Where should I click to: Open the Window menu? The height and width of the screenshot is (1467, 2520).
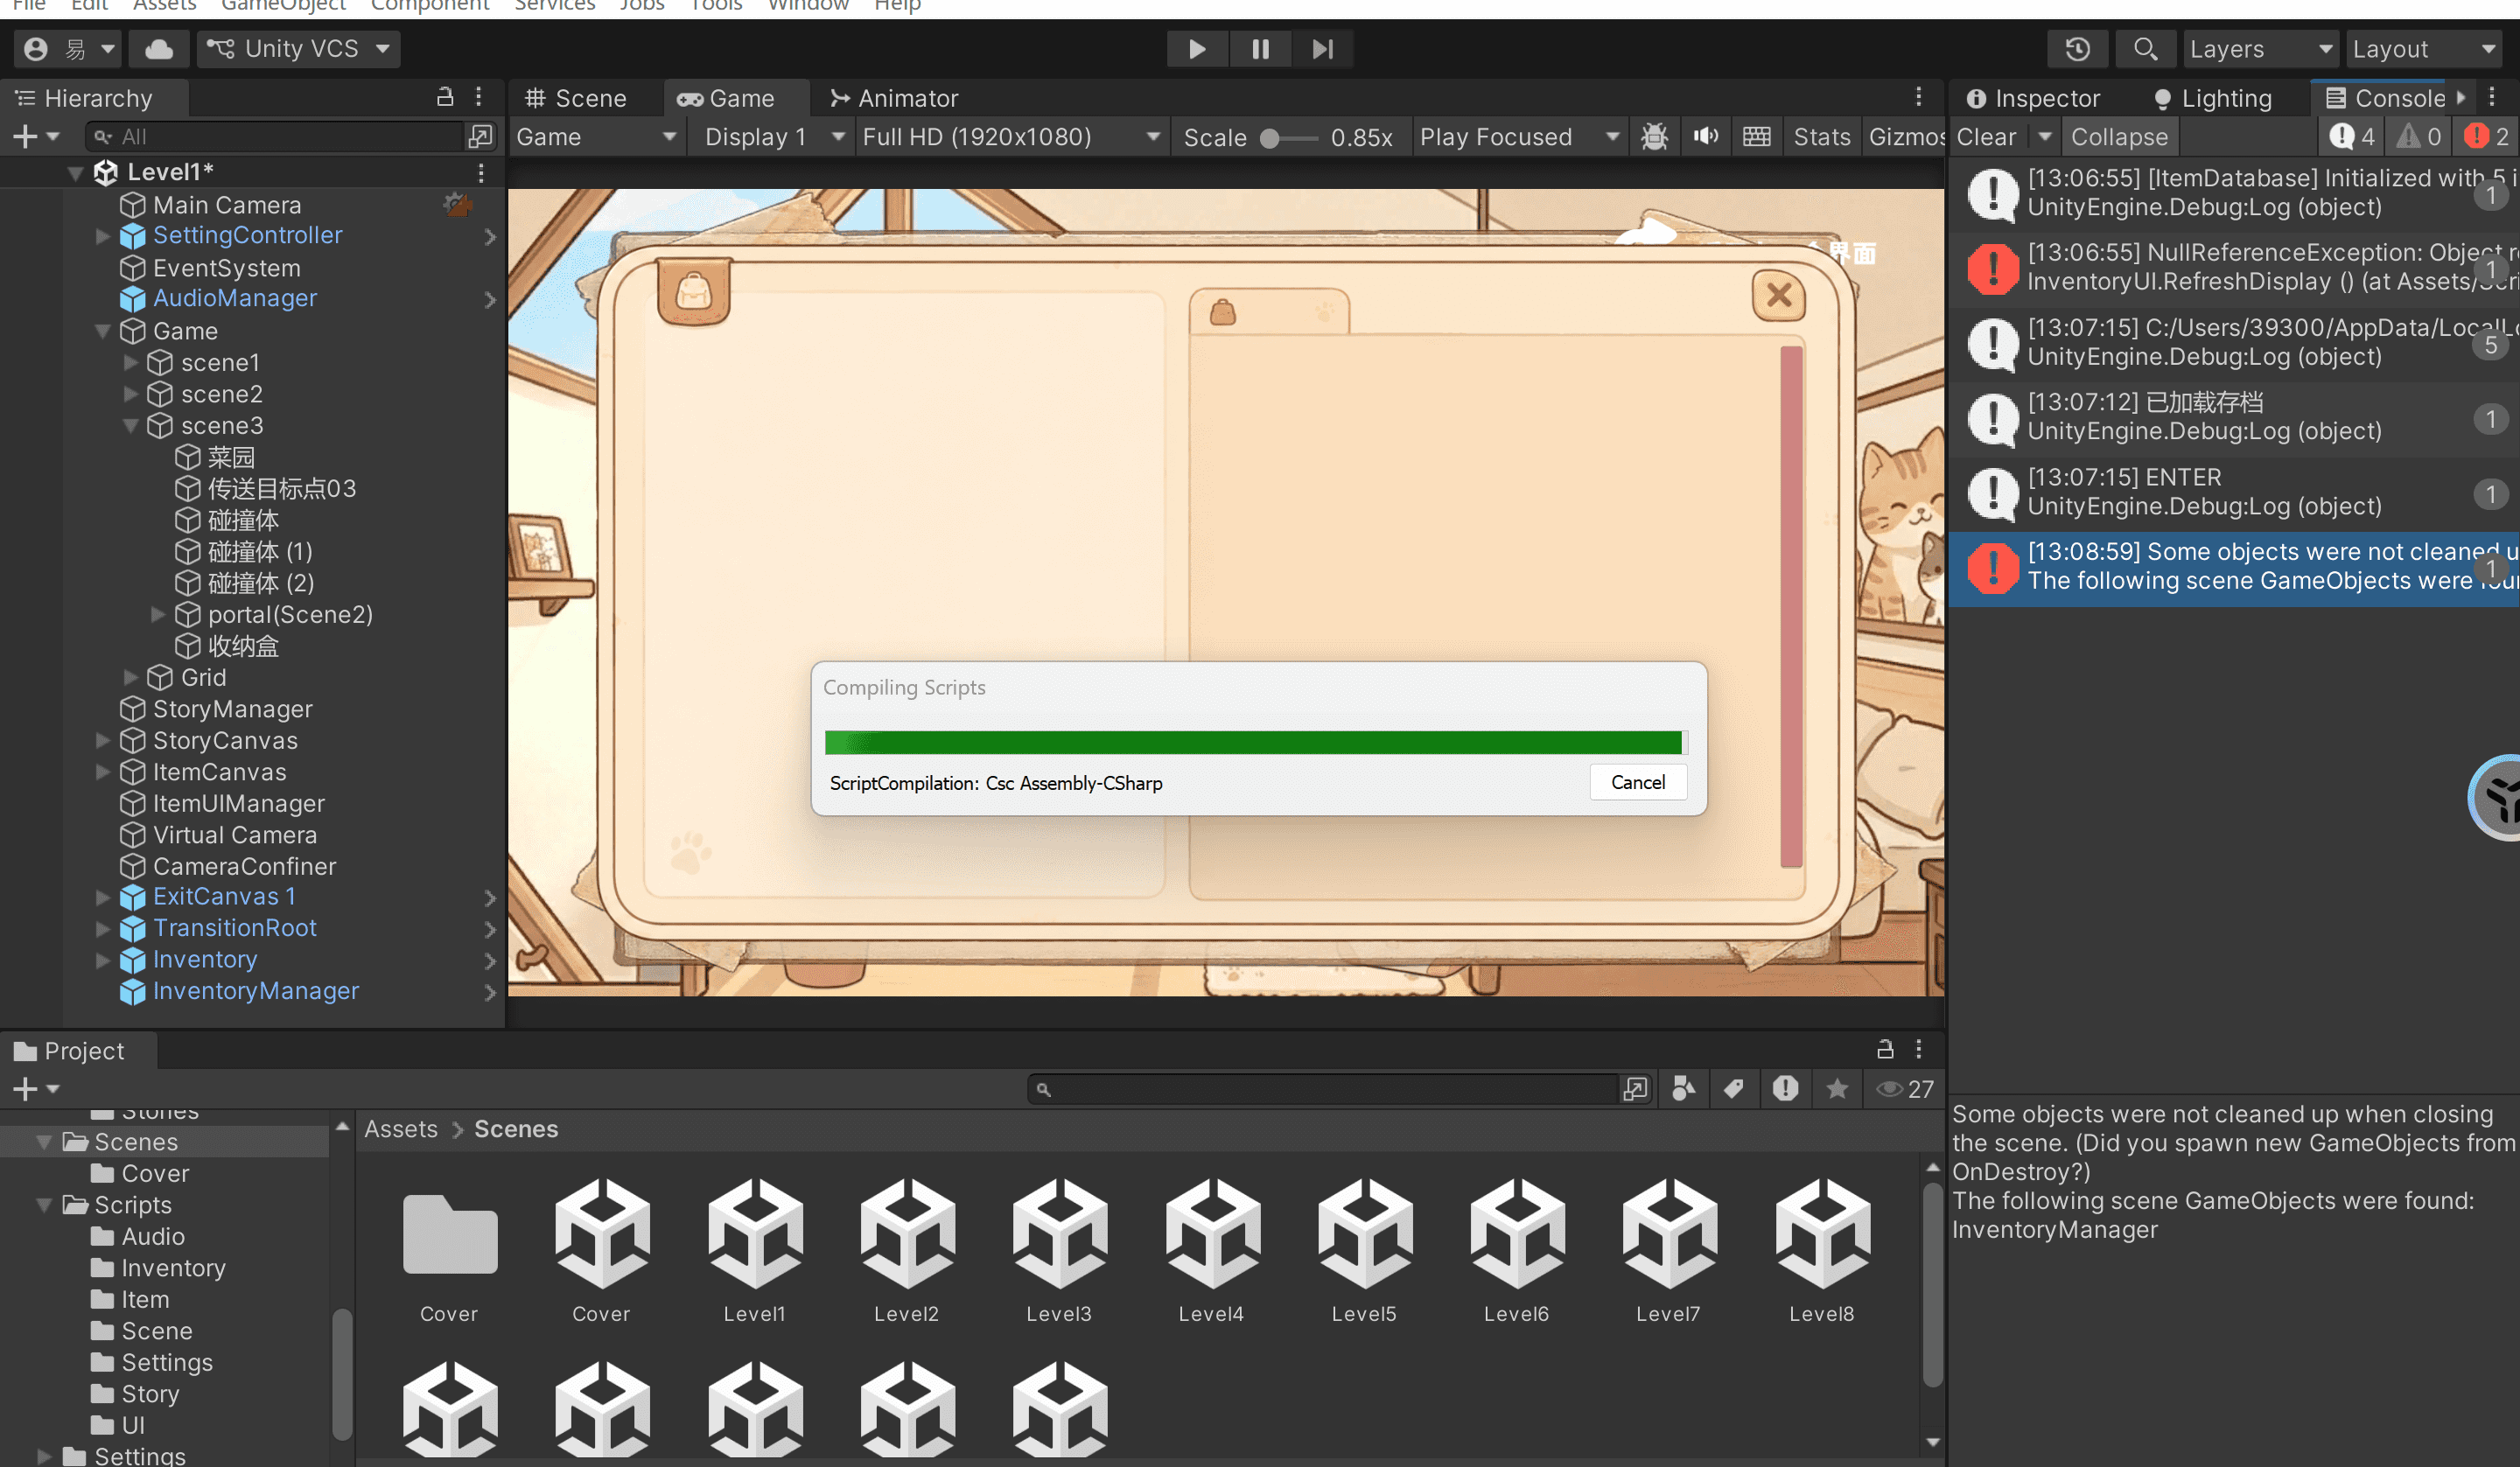808,6
